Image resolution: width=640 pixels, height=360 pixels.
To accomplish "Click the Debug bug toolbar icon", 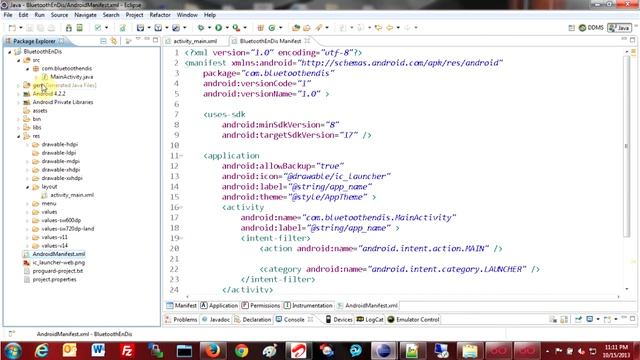I will click(x=201, y=28).
